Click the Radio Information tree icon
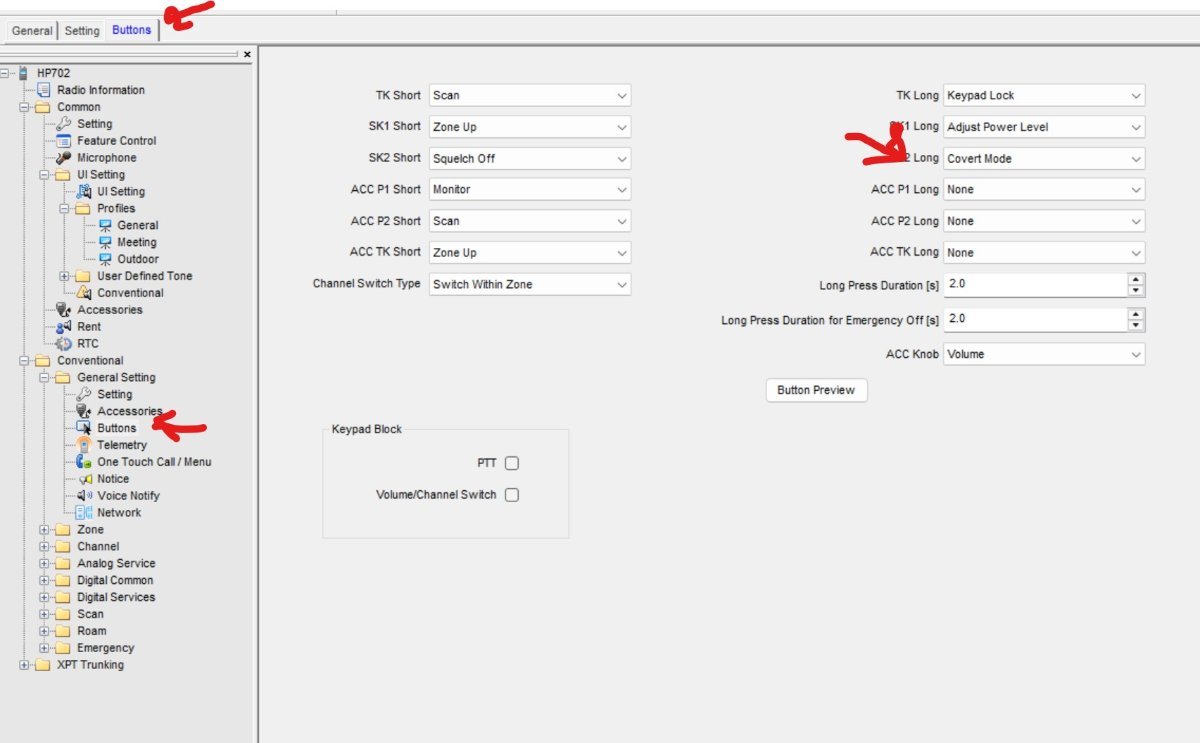This screenshot has width=1200, height=743. click(x=44, y=90)
